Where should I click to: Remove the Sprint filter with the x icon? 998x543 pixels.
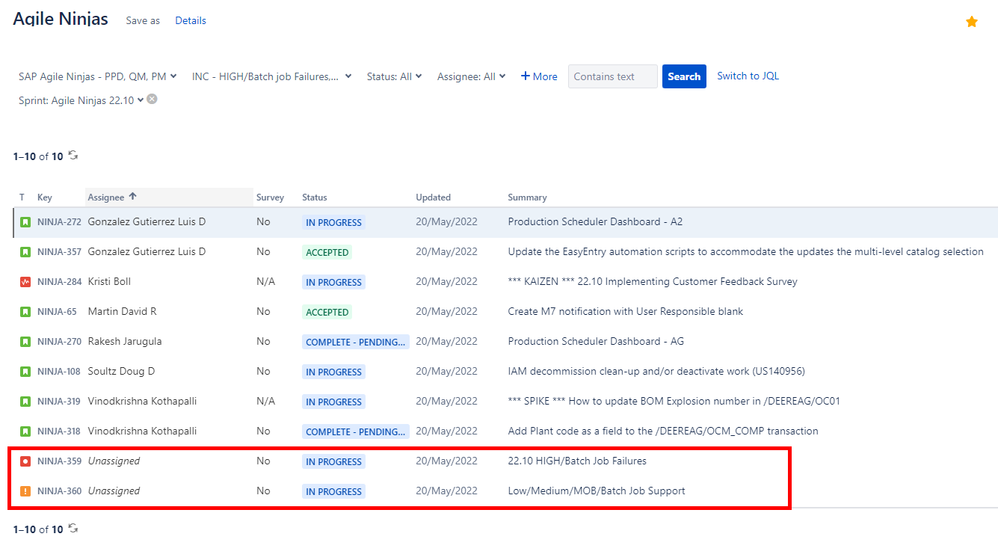pyautogui.click(x=152, y=99)
